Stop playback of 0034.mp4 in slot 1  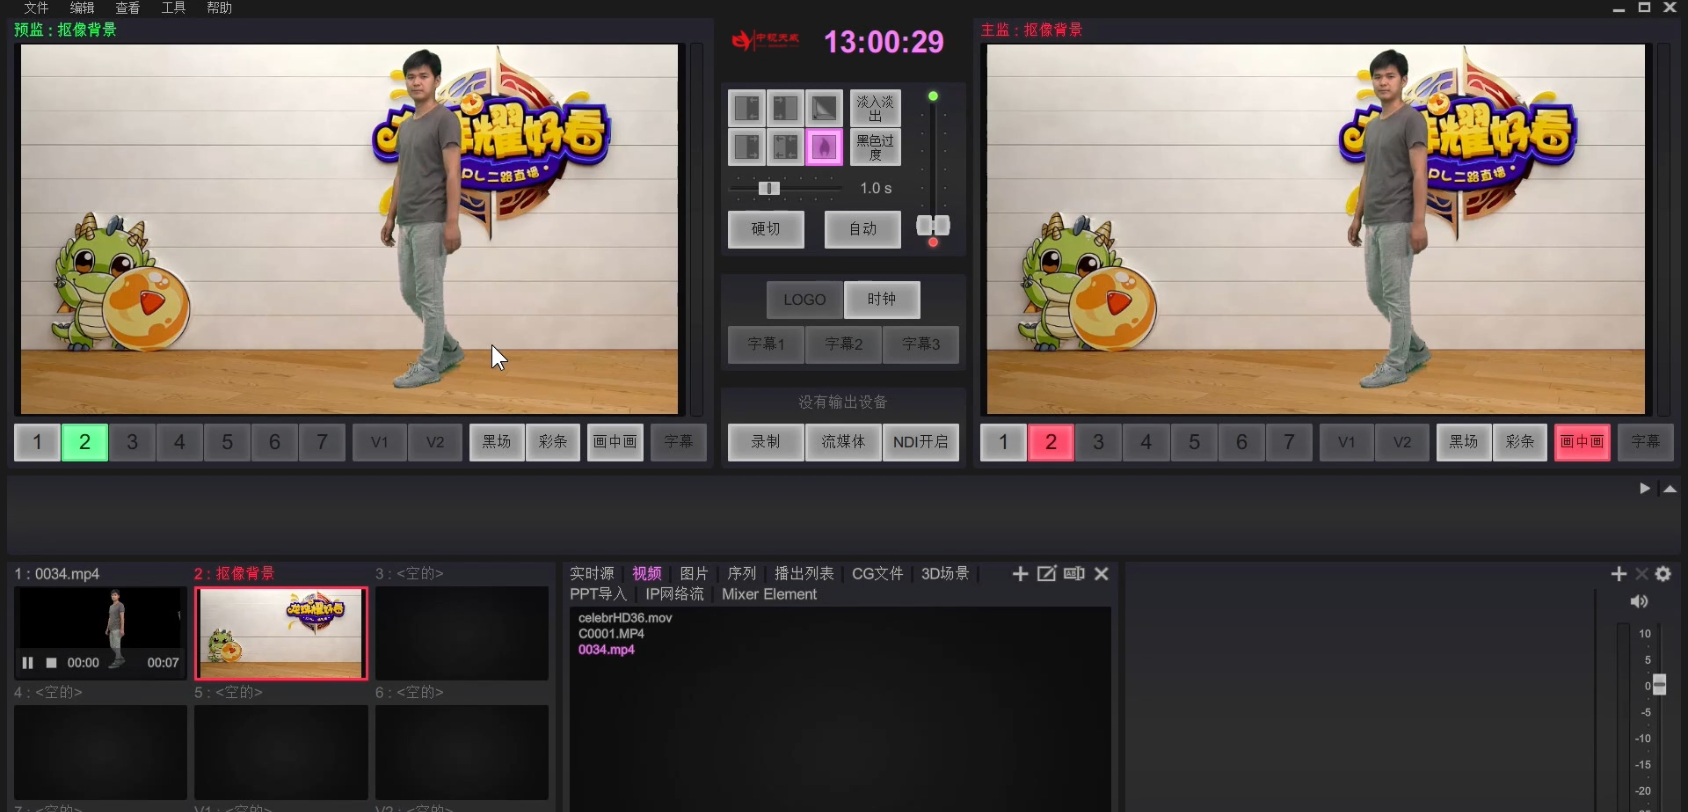pos(51,663)
